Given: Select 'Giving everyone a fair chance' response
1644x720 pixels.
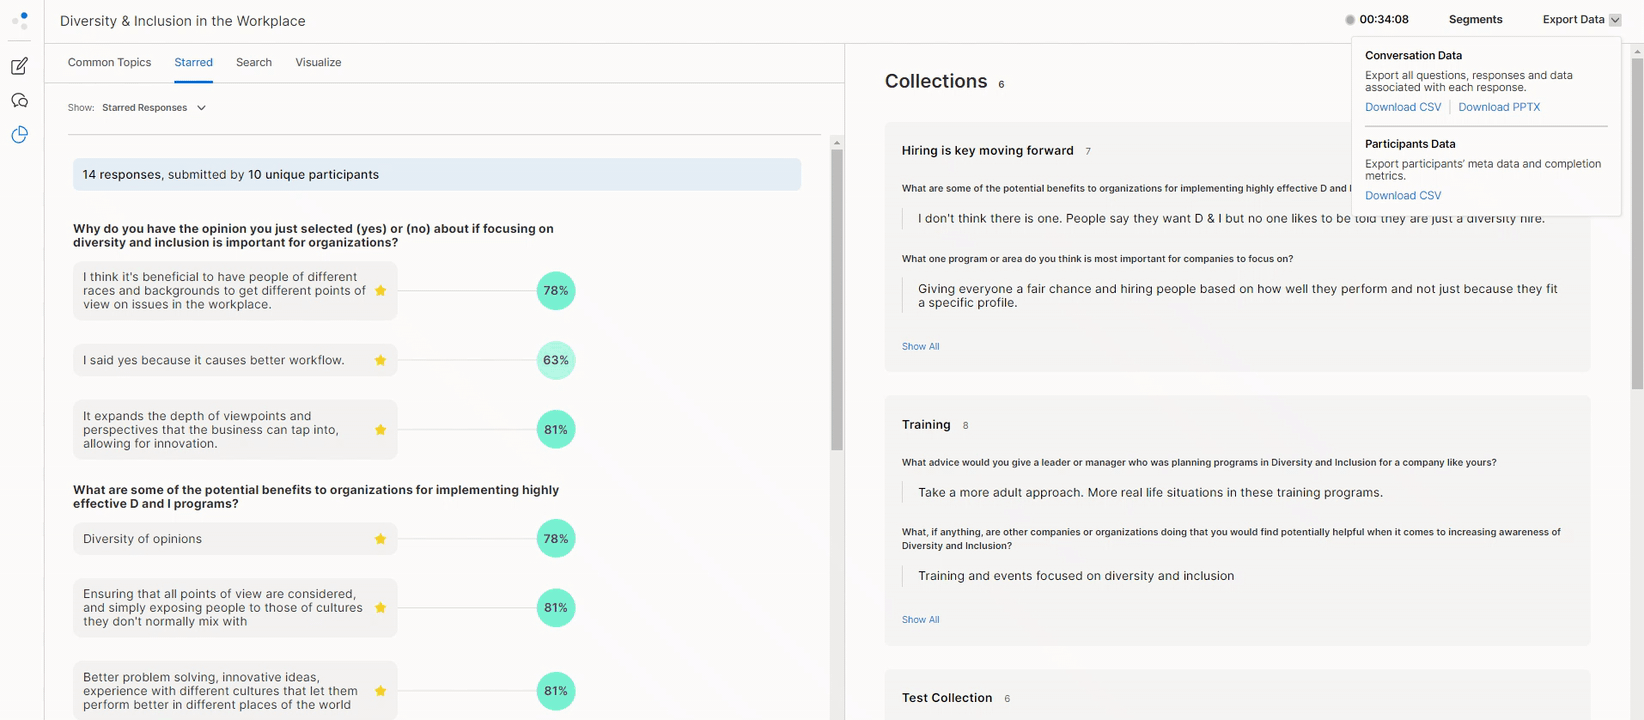Looking at the screenshot, I should 1238,296.
